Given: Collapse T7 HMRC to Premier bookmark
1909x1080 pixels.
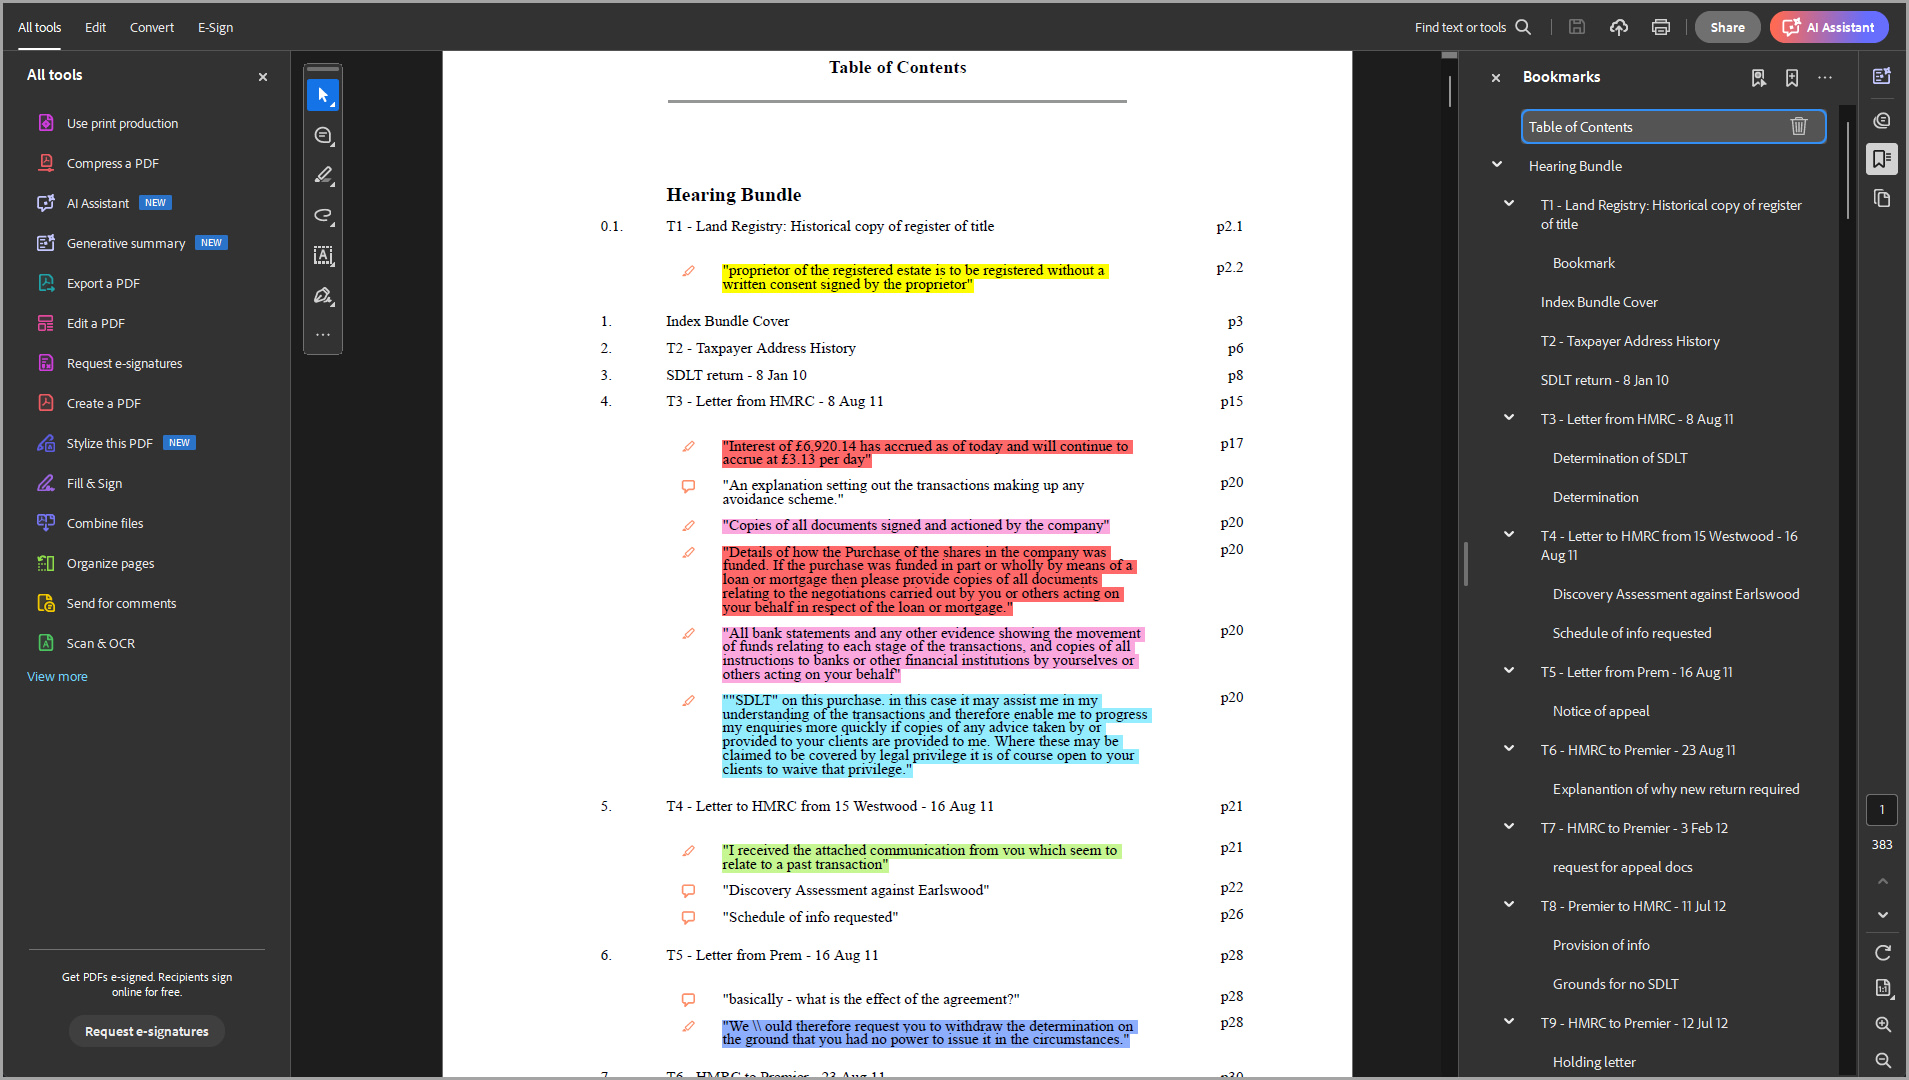Looking at the screenshot, I should (x=1509, y=827).
